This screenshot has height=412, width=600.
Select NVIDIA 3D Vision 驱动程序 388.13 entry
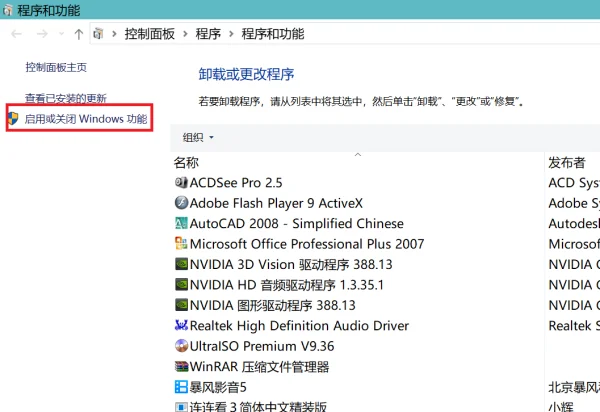[291, 264]
